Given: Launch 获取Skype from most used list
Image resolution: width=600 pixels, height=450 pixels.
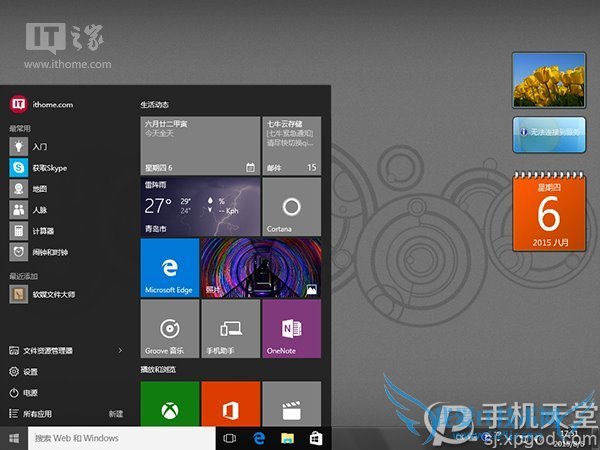Looking at the screenshot, I should pos(38,168).
